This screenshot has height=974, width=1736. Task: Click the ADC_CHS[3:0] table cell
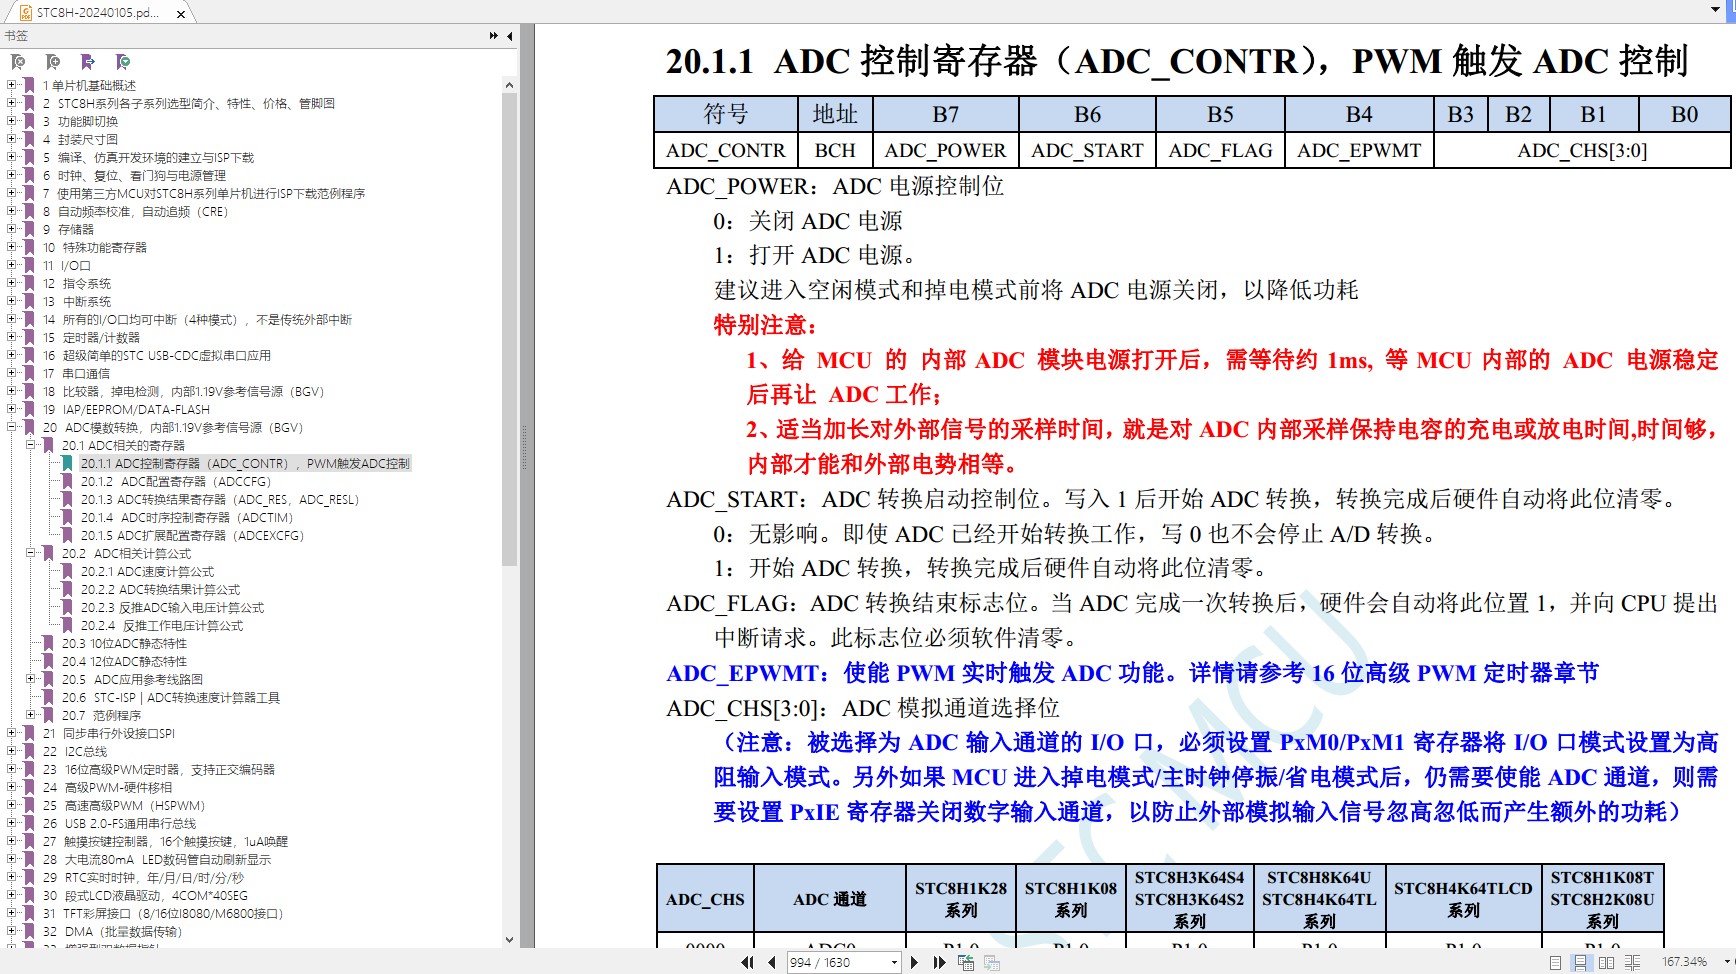[x=1582, y=150]
